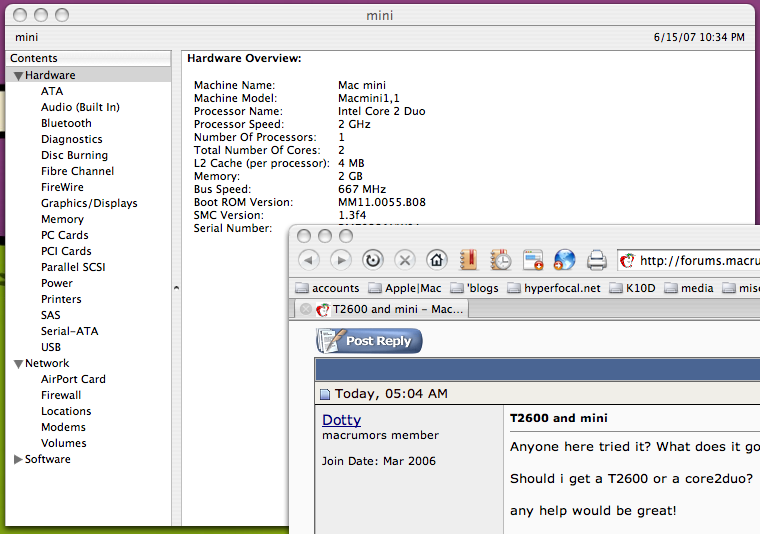Open Dotty's profile link
760x534 pixels.
342,420
